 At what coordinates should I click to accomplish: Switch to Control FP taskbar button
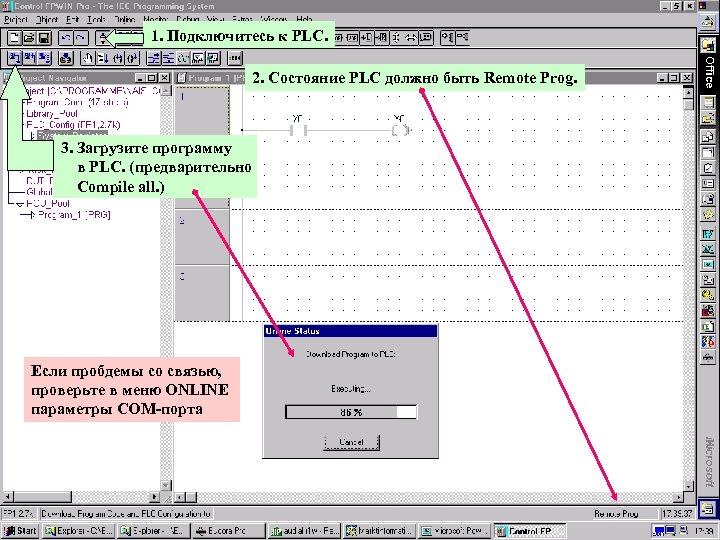530,531
